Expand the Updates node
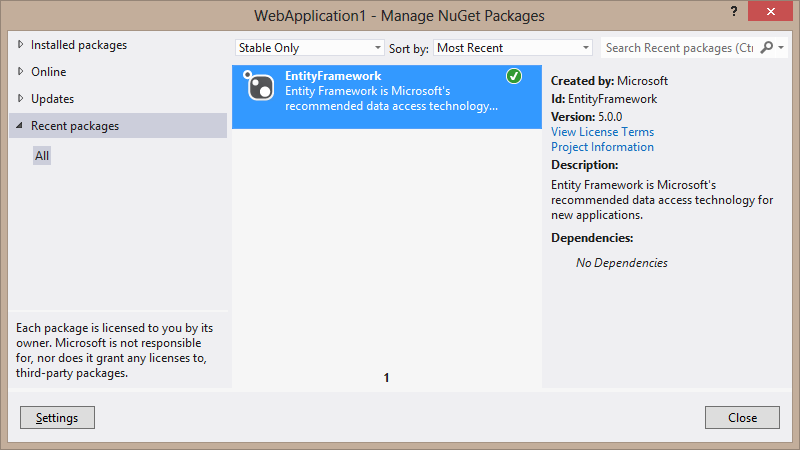The width and height of the screenshot is (800, 450). click(x=20, y=98)
